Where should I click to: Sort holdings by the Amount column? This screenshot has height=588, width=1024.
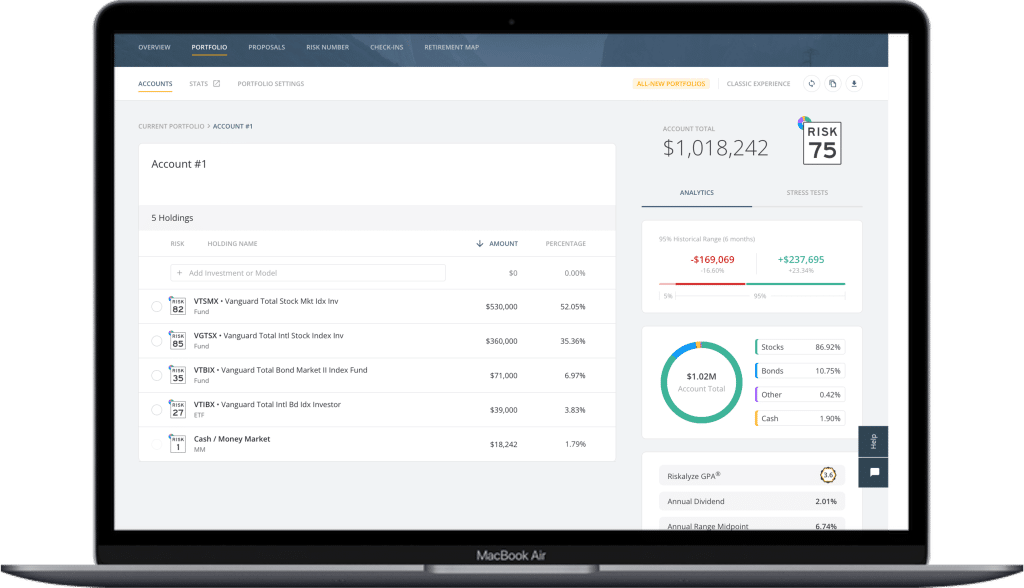[x=502, y=244]
